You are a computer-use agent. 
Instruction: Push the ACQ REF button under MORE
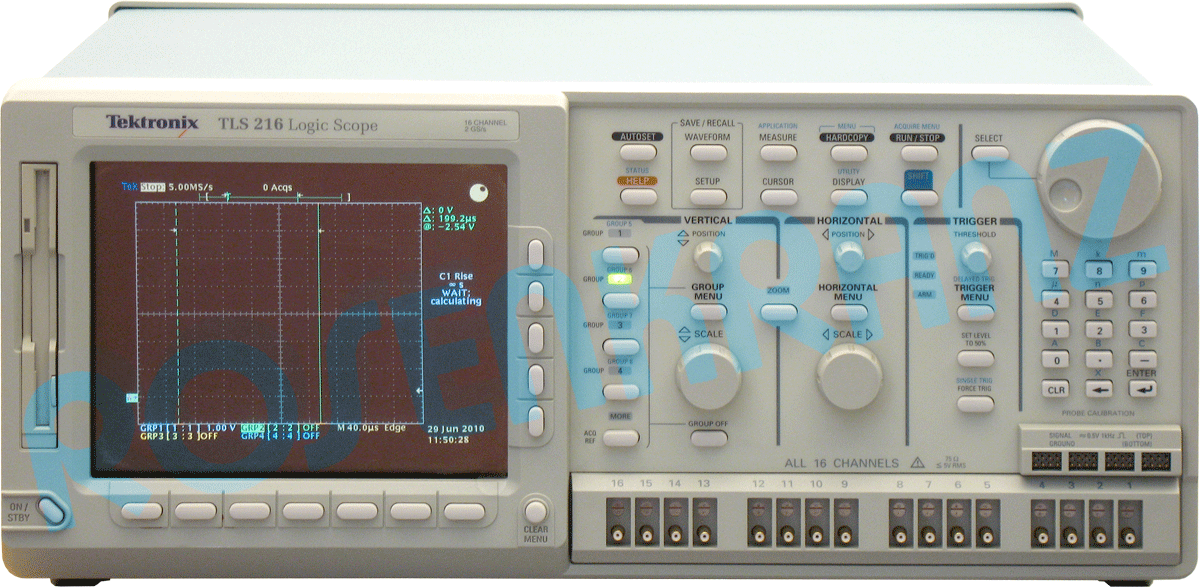pos(620,437)
